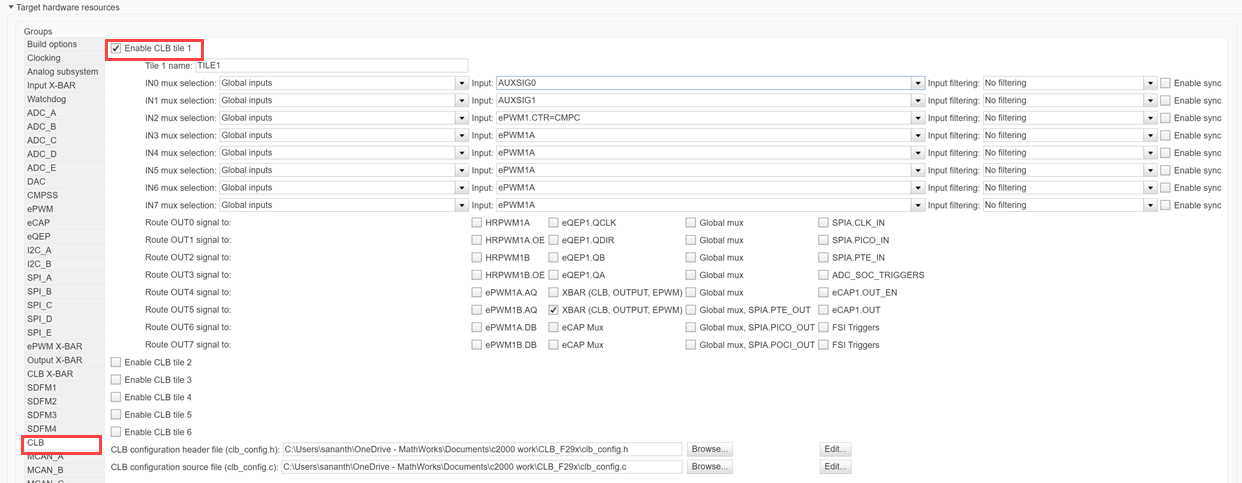Uncheck XBAR for OUT5 signal routing

click(x=553, y=310)
